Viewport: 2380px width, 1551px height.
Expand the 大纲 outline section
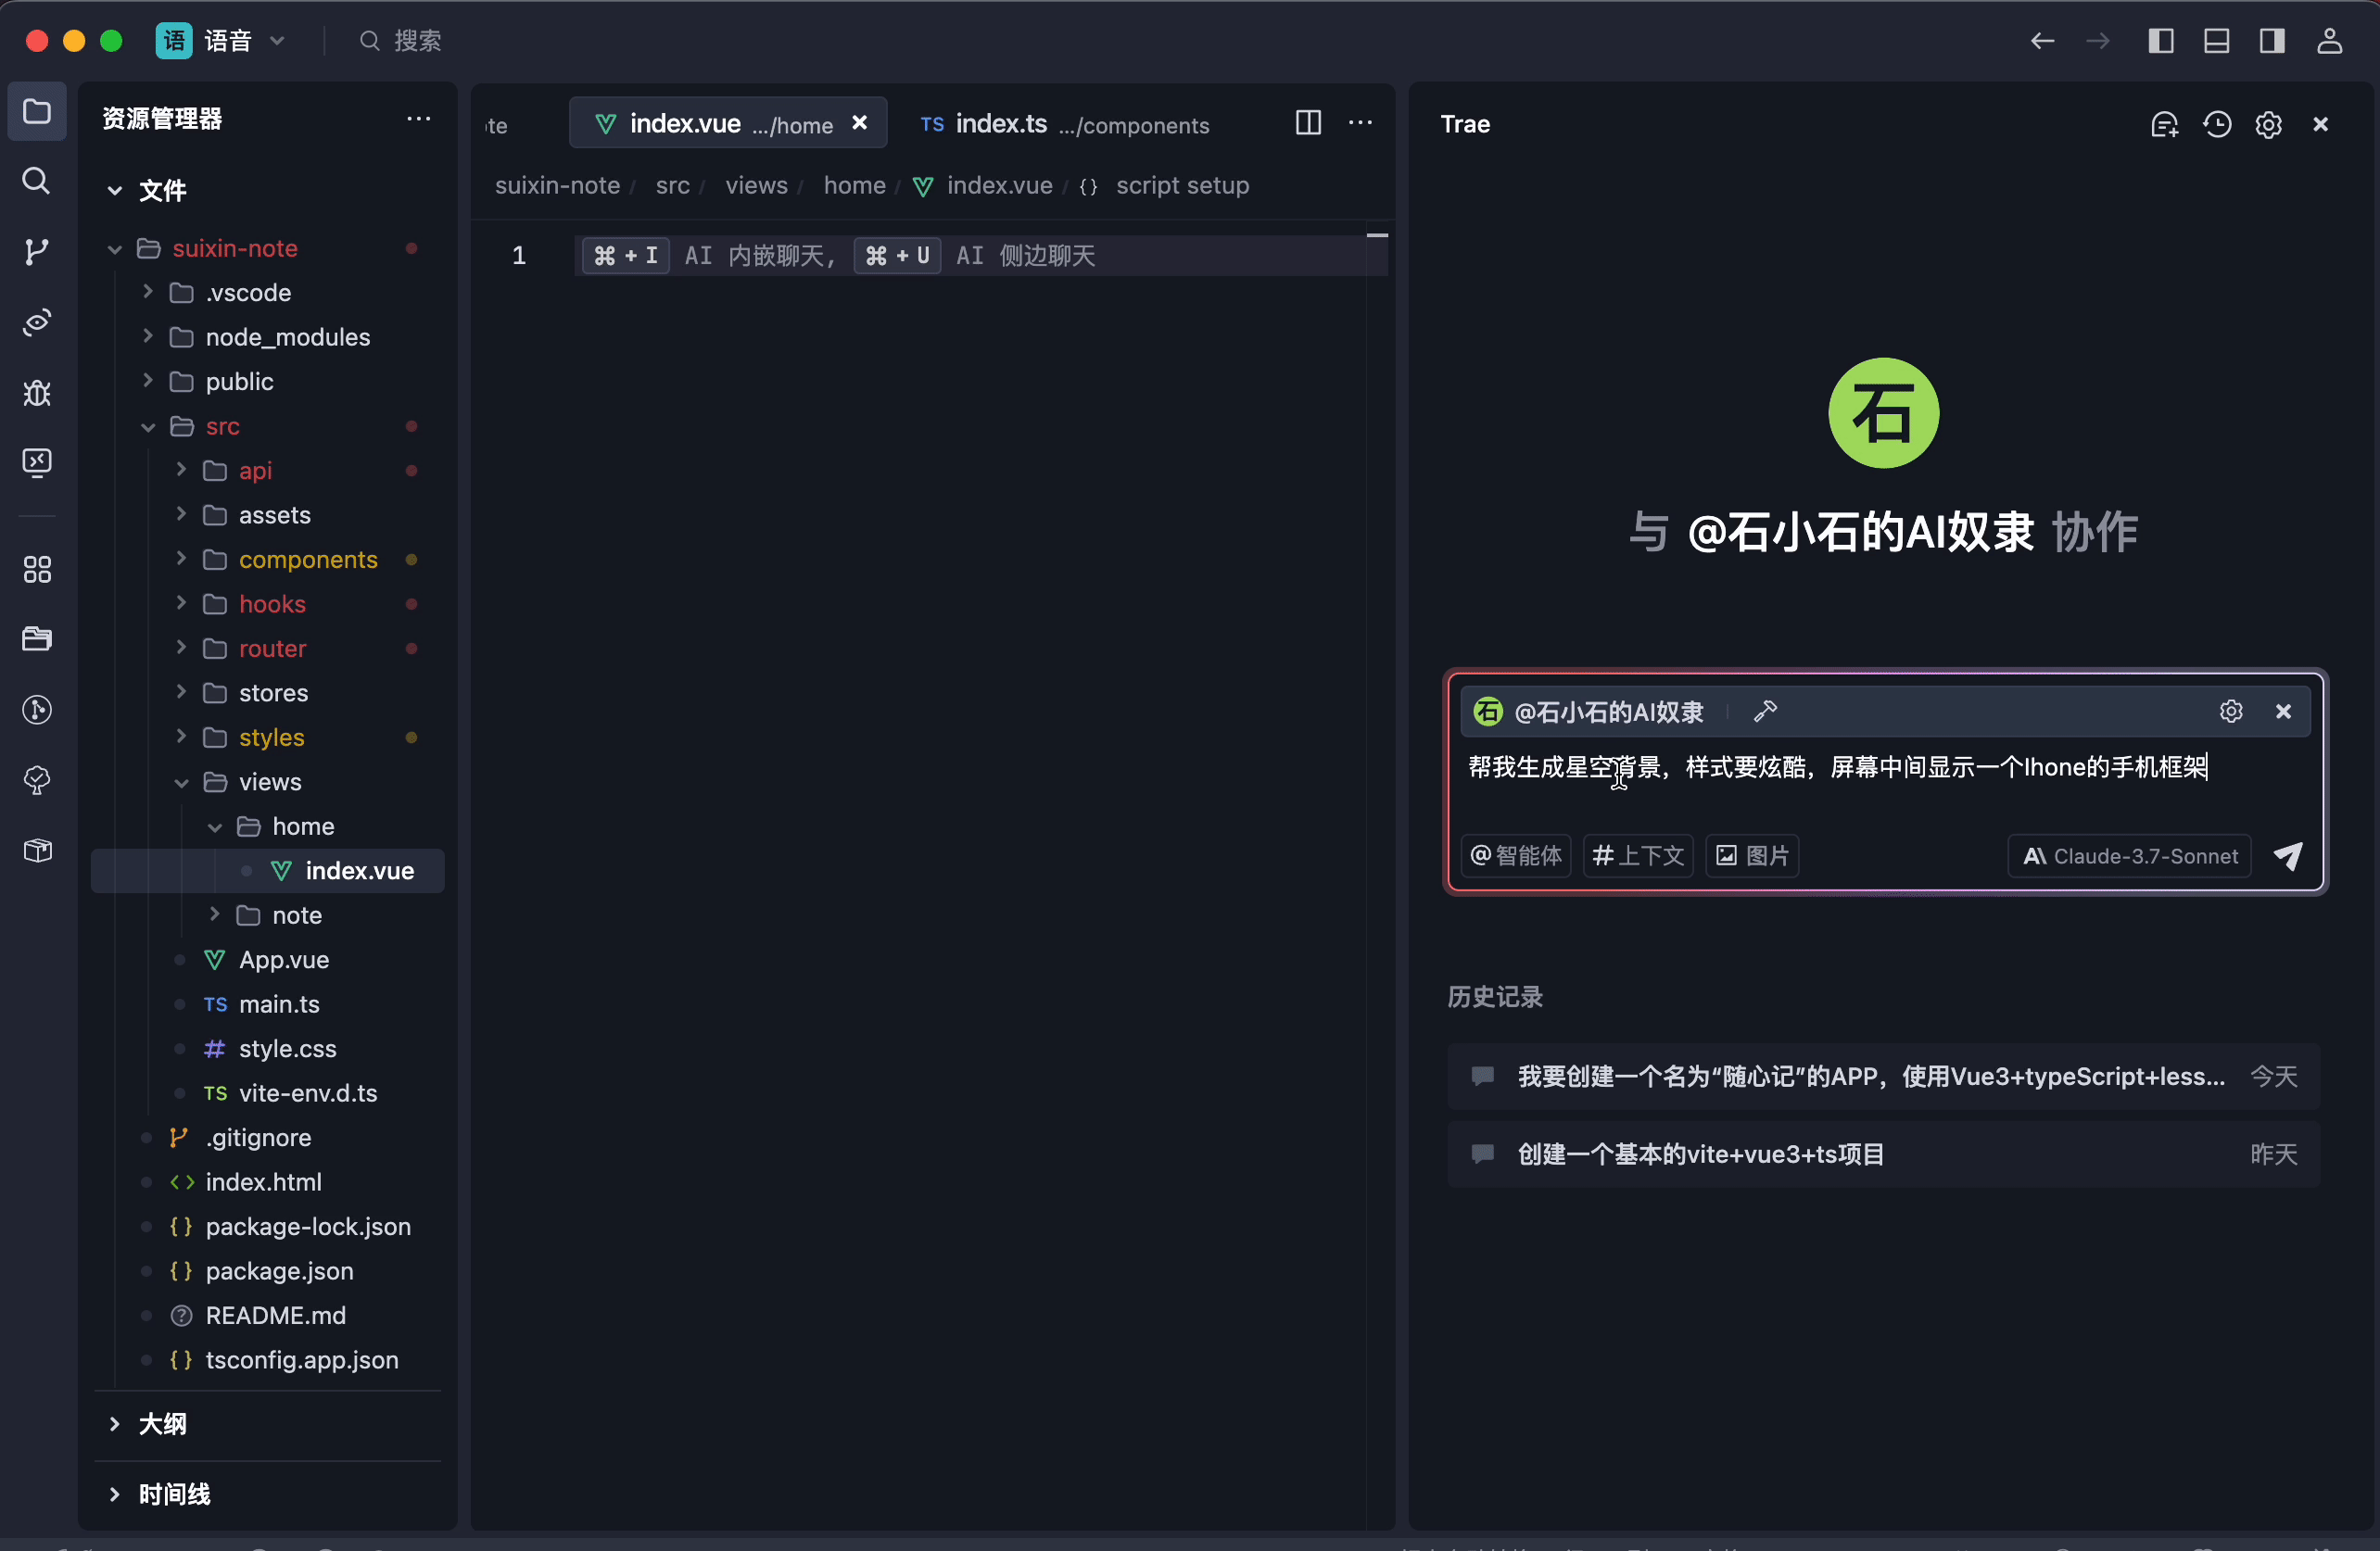point(162,1423)
